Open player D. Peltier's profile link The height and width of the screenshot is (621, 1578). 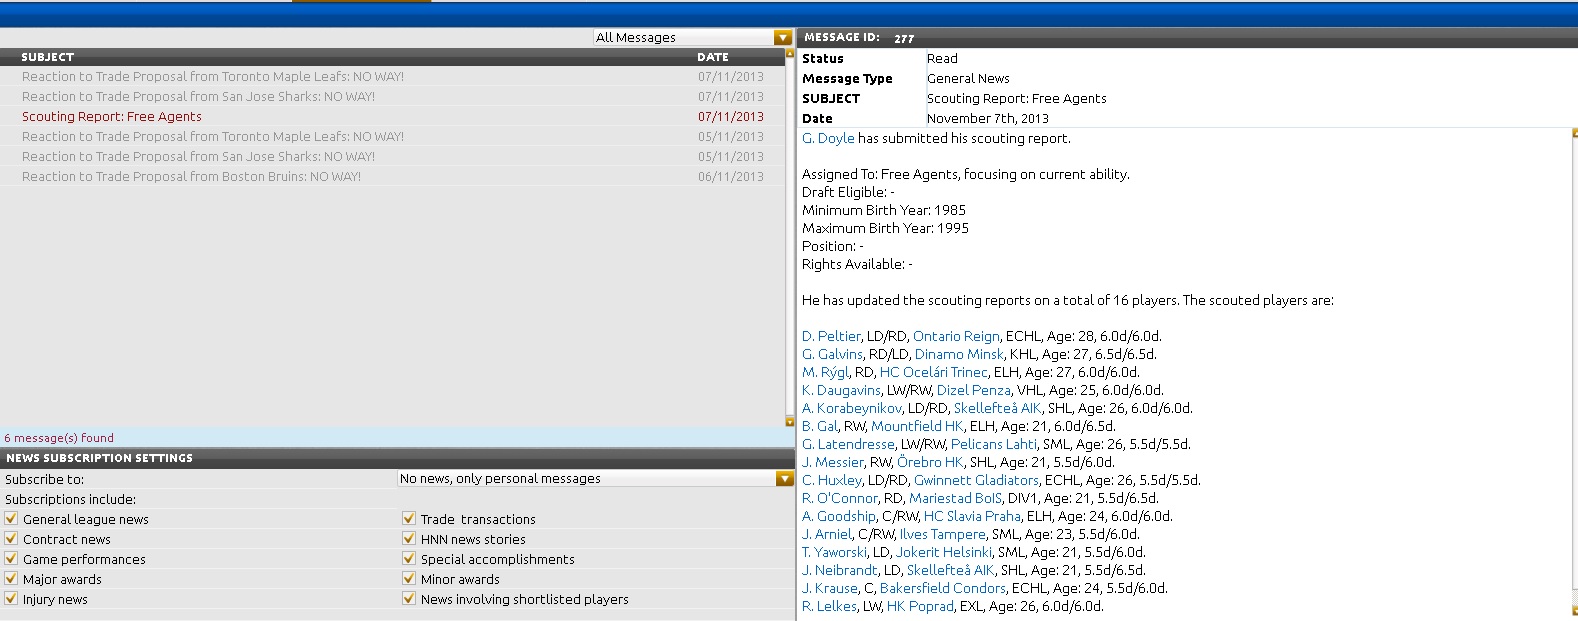pyautogui.click(x=830, y=337)
